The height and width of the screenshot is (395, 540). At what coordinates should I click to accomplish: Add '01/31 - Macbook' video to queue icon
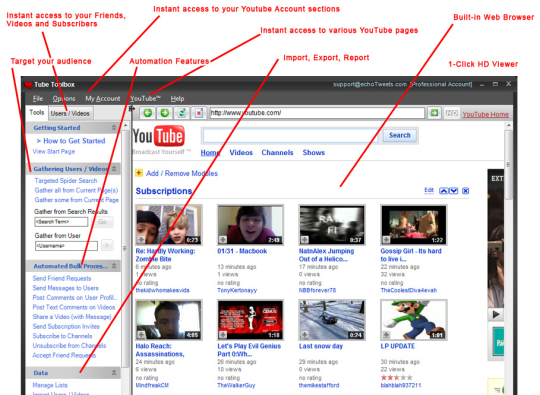[x=223, y=239]
